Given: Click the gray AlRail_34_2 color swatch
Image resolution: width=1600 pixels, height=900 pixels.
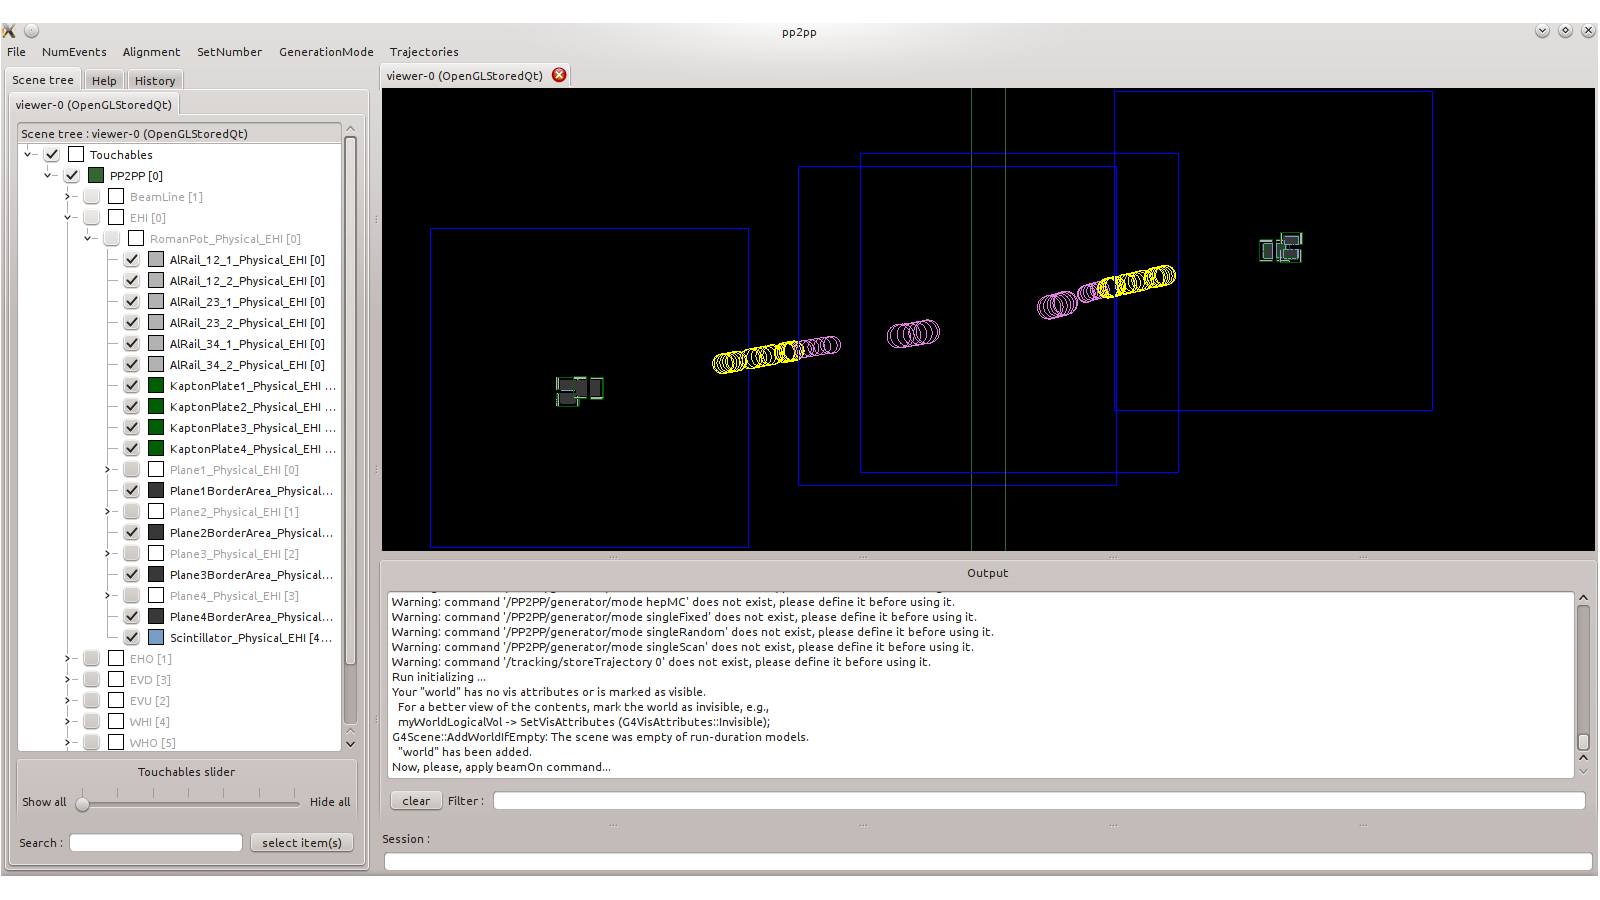Looking at the screenshot, I should (x=156, y=365).
